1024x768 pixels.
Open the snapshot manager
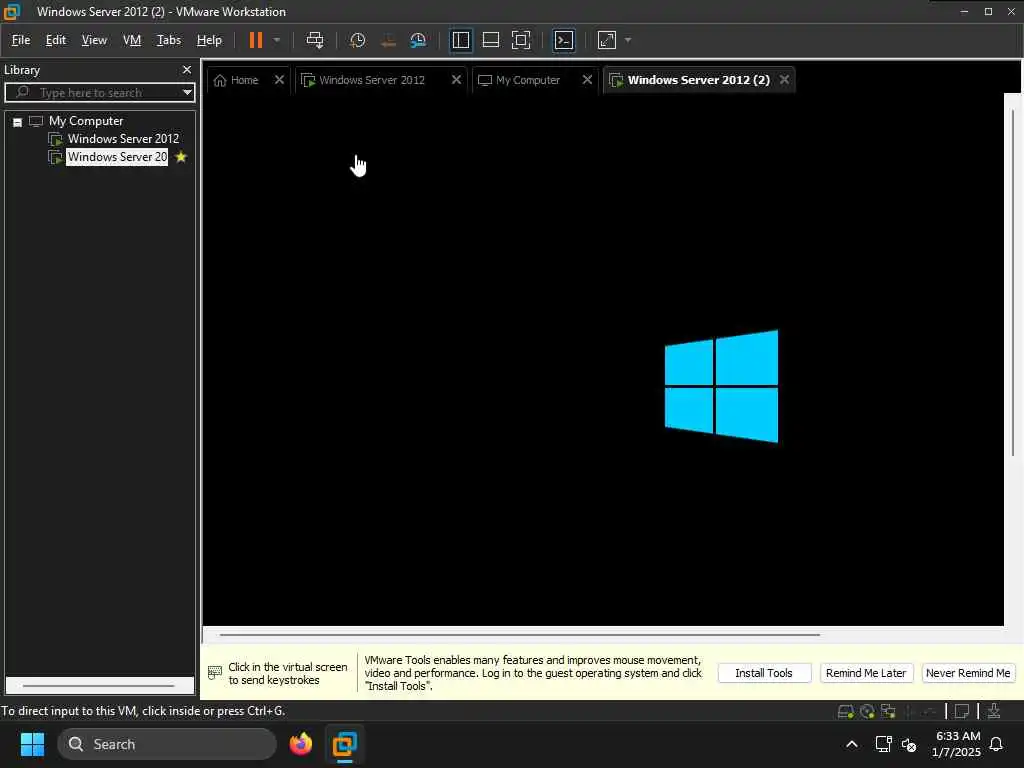[x=418, y=40]
